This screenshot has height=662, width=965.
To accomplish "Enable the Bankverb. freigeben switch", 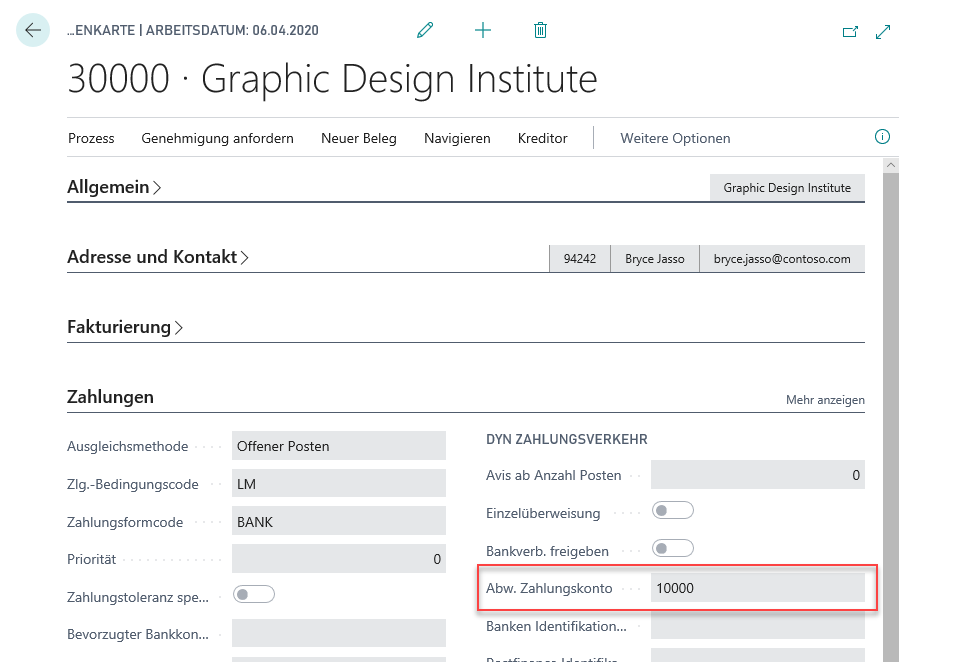I will pyautogui.click(x=672, y=549).
